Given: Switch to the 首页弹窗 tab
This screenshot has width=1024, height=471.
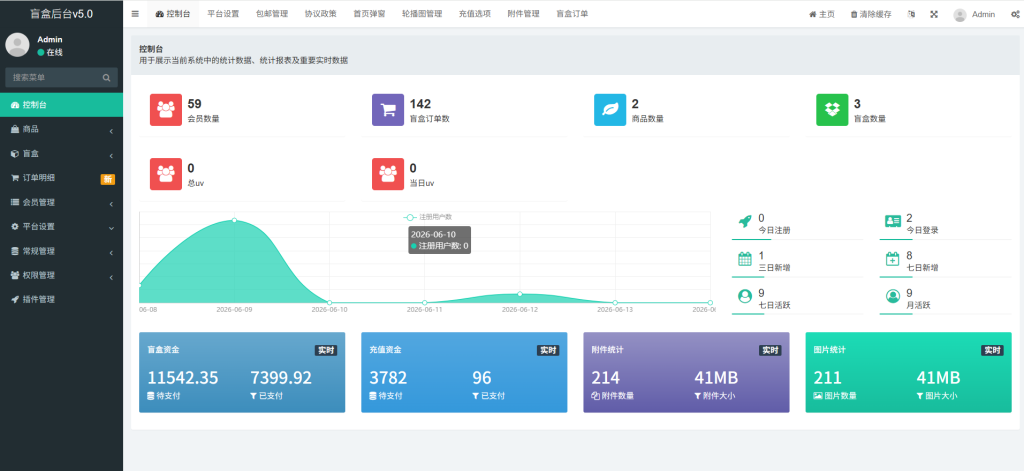Looking at the screenshot, I should (370, 14).
